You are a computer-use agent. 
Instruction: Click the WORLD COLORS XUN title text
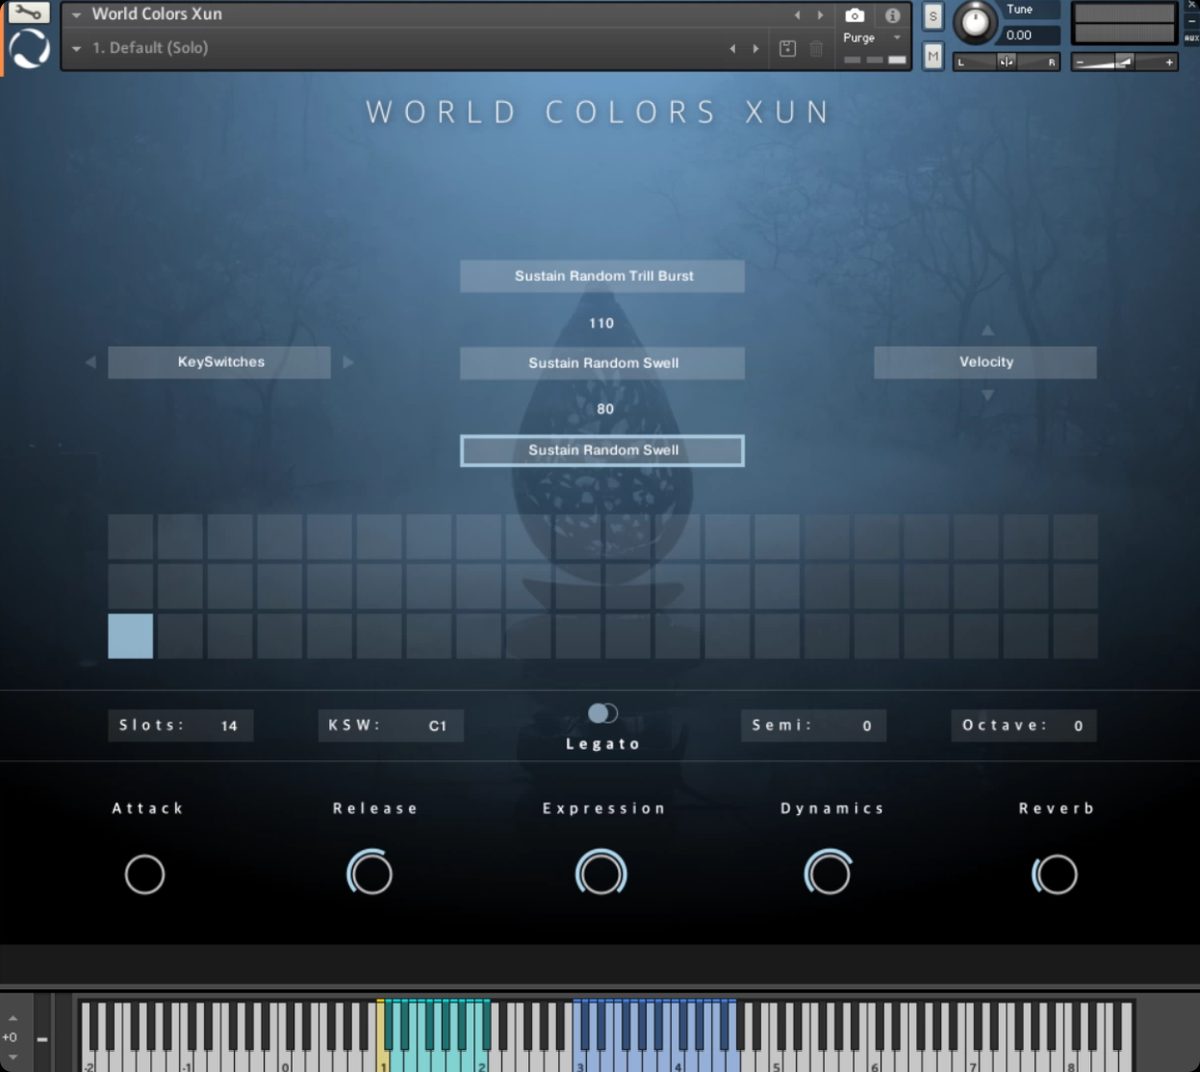[x=599, y=112]
